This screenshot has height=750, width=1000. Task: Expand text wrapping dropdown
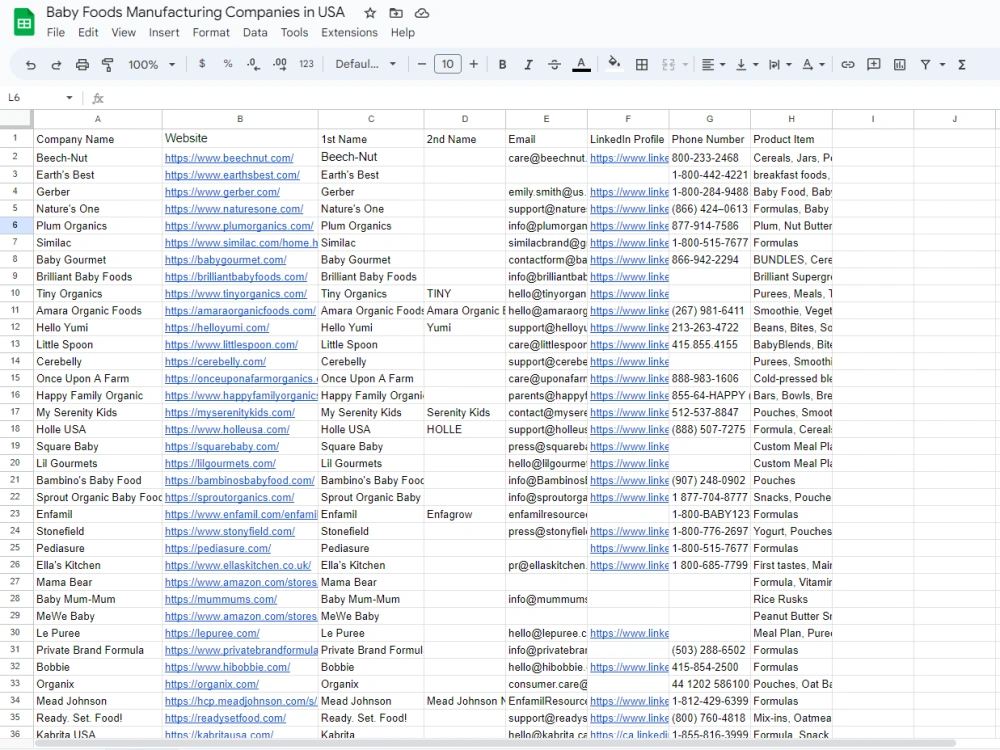(x=789, y=64)
